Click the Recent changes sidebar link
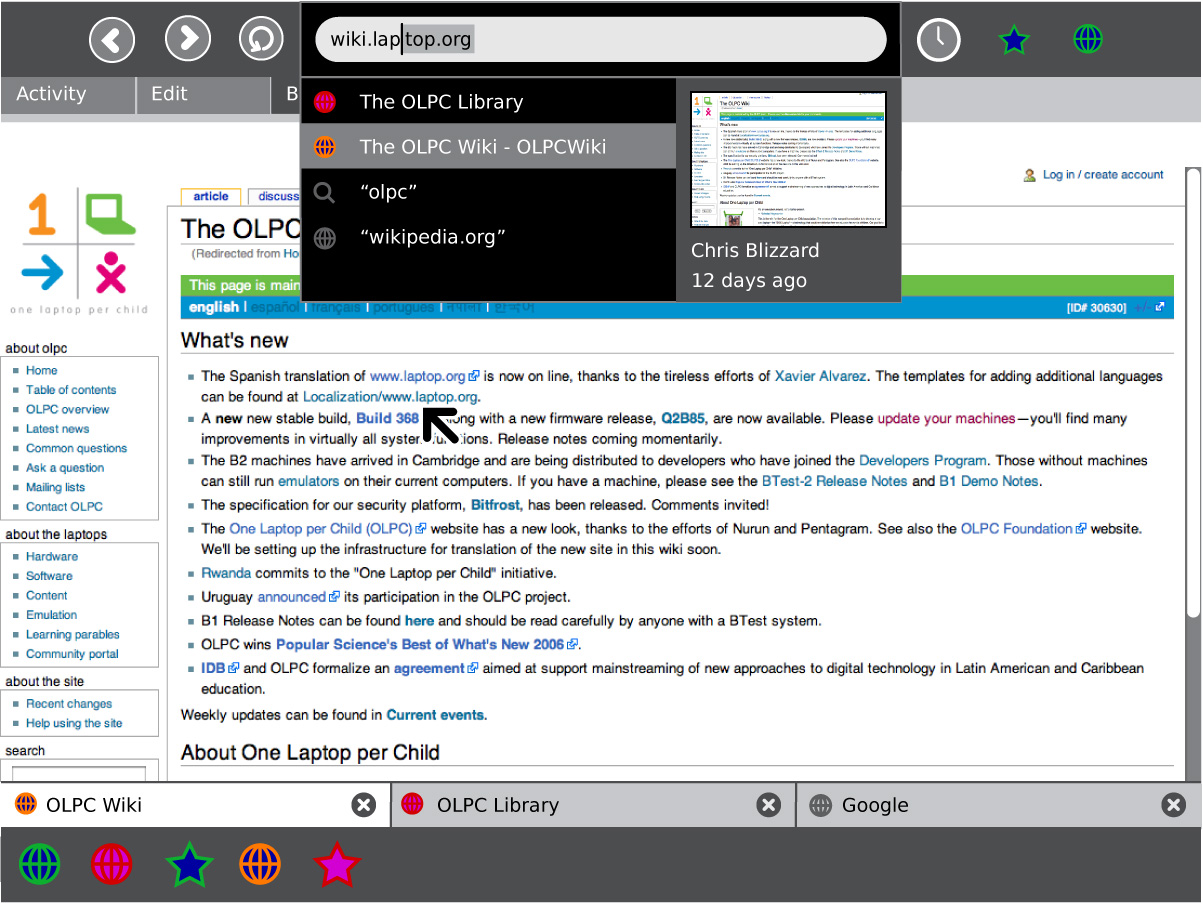 click(69, 704)
